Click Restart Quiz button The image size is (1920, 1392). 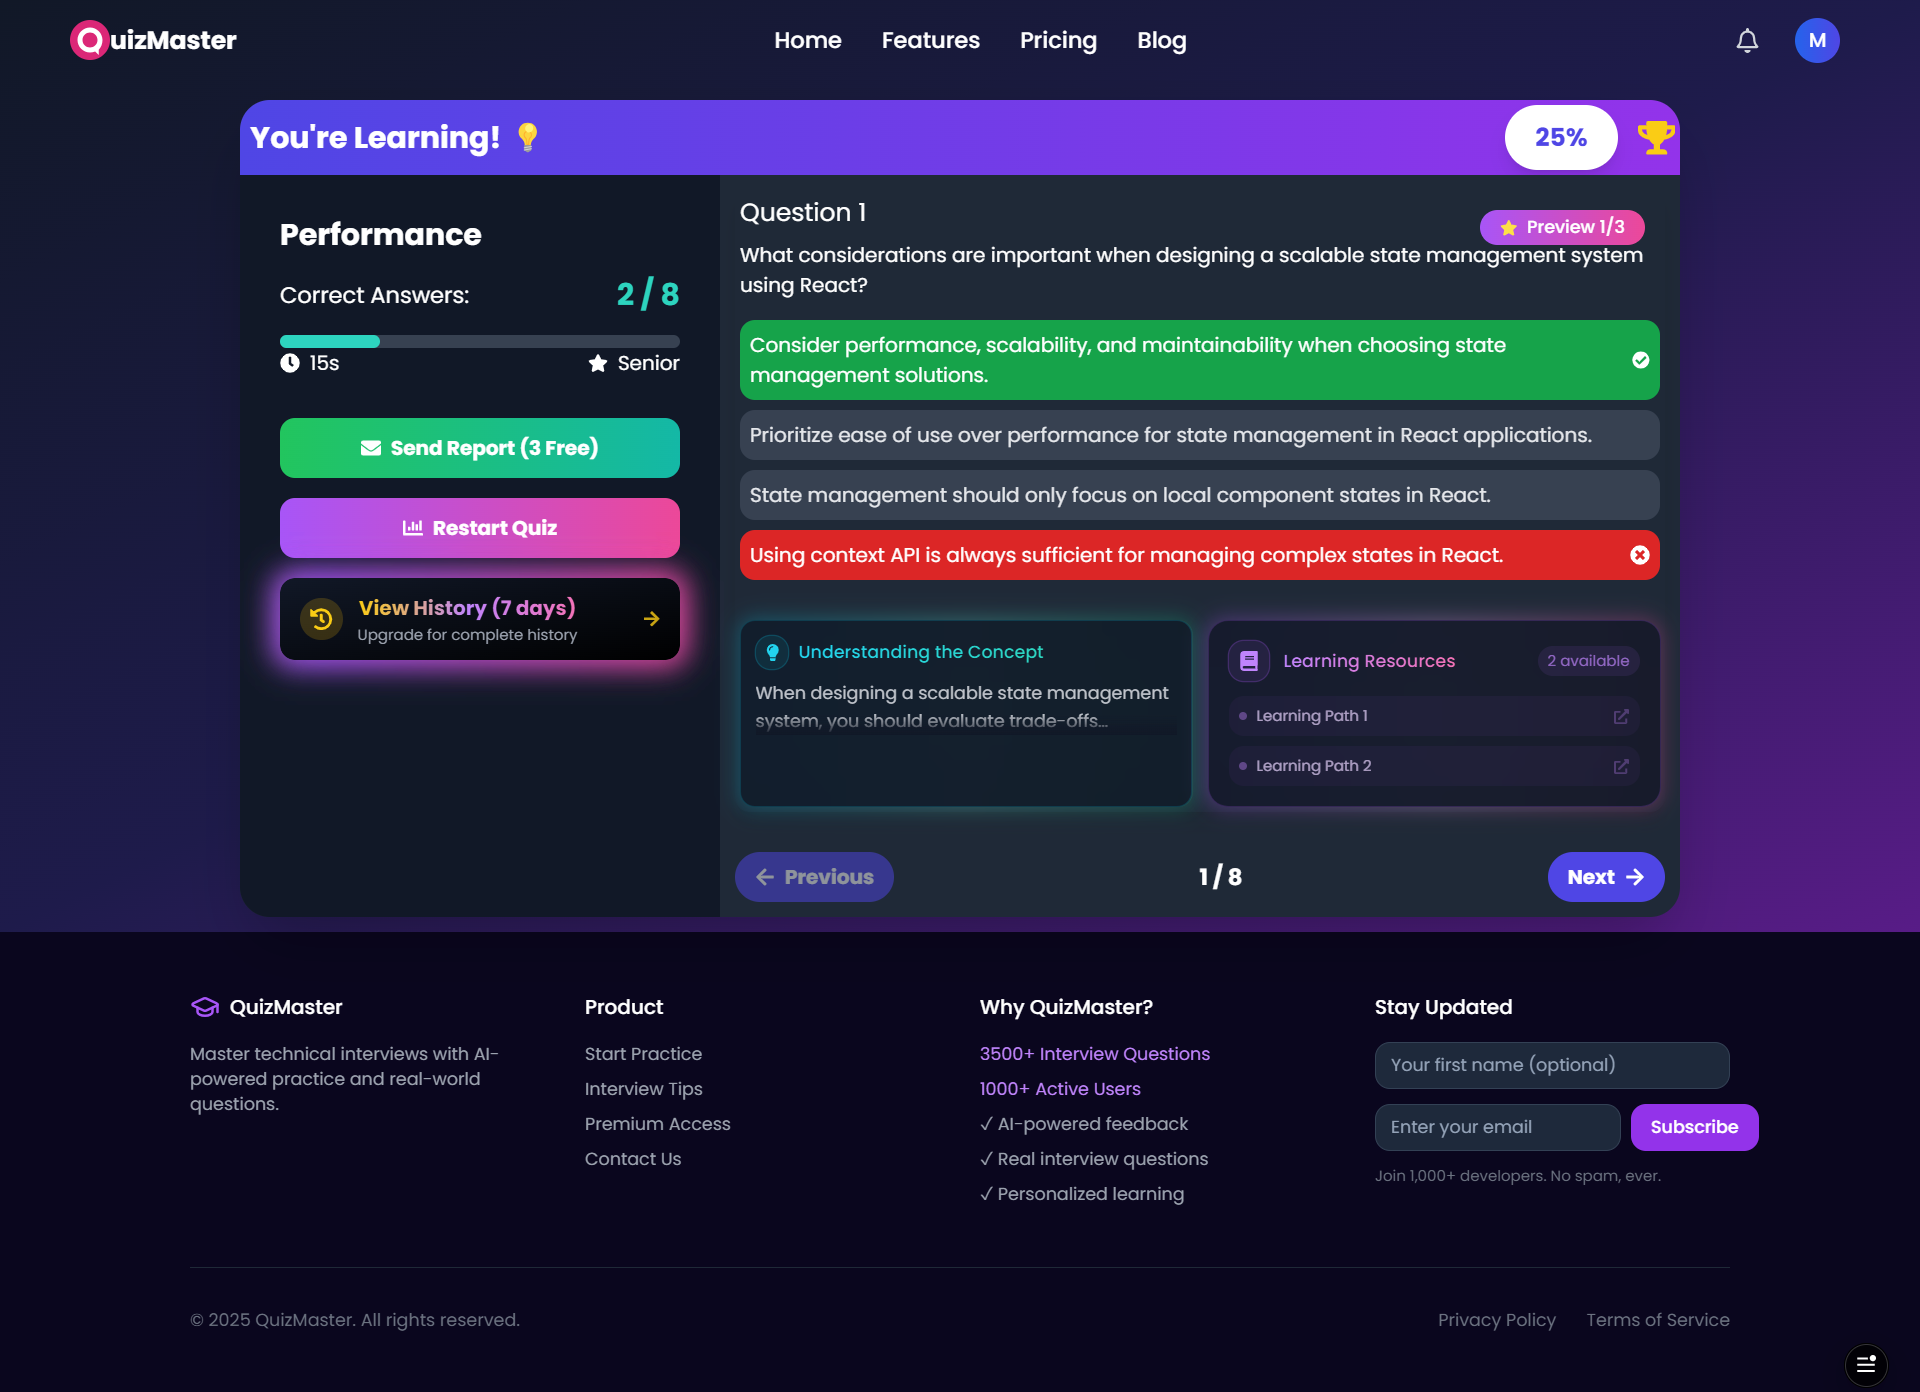click(480, 528)
